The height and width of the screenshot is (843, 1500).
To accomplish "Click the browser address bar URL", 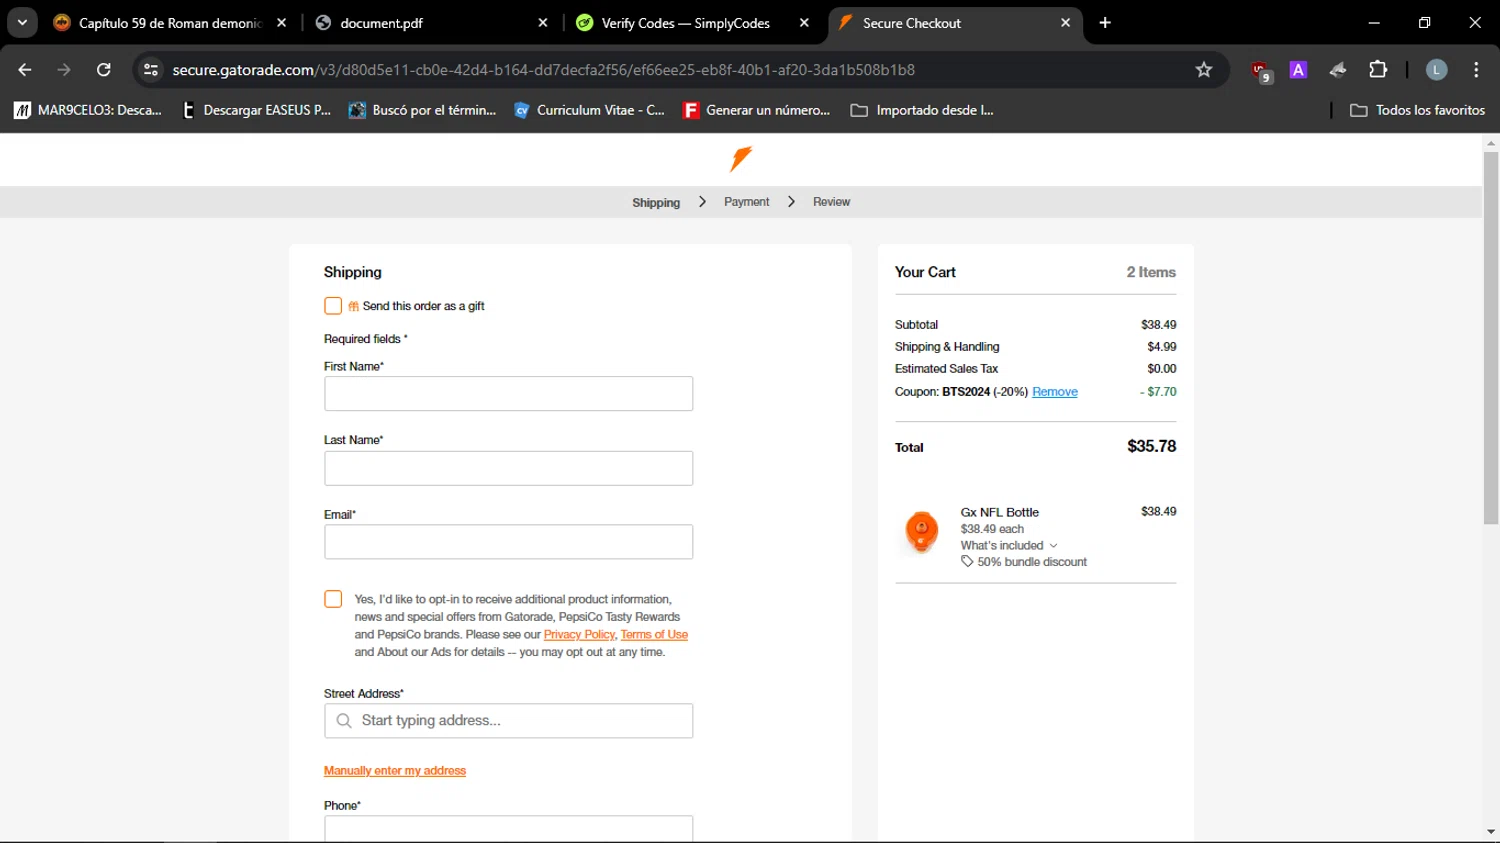I will [543, 70].
